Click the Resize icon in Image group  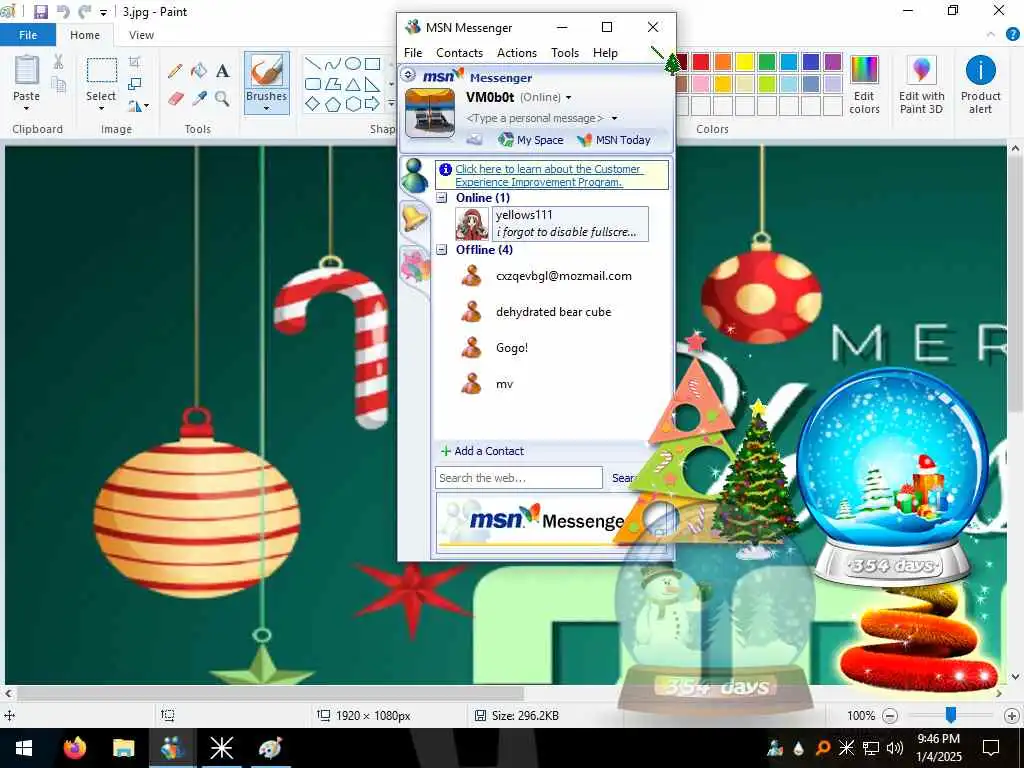pyautogui.click(x=135, y=84)
